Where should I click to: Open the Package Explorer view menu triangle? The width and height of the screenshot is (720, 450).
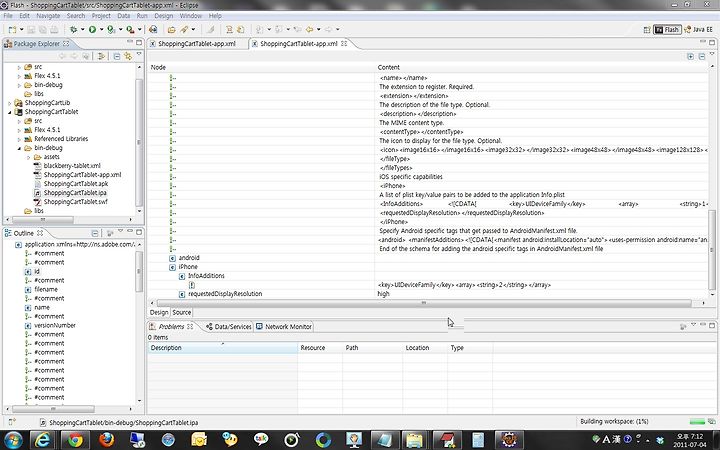(x=139, y=55)
